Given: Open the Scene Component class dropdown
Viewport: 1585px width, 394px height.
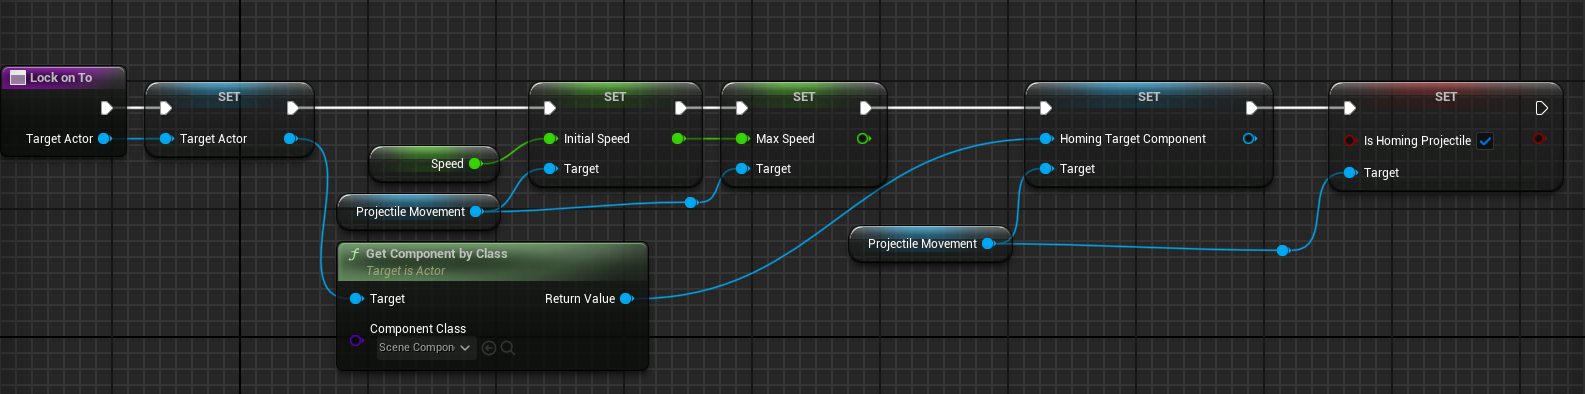Looking at the screenshot, I should tap(425, 348).
